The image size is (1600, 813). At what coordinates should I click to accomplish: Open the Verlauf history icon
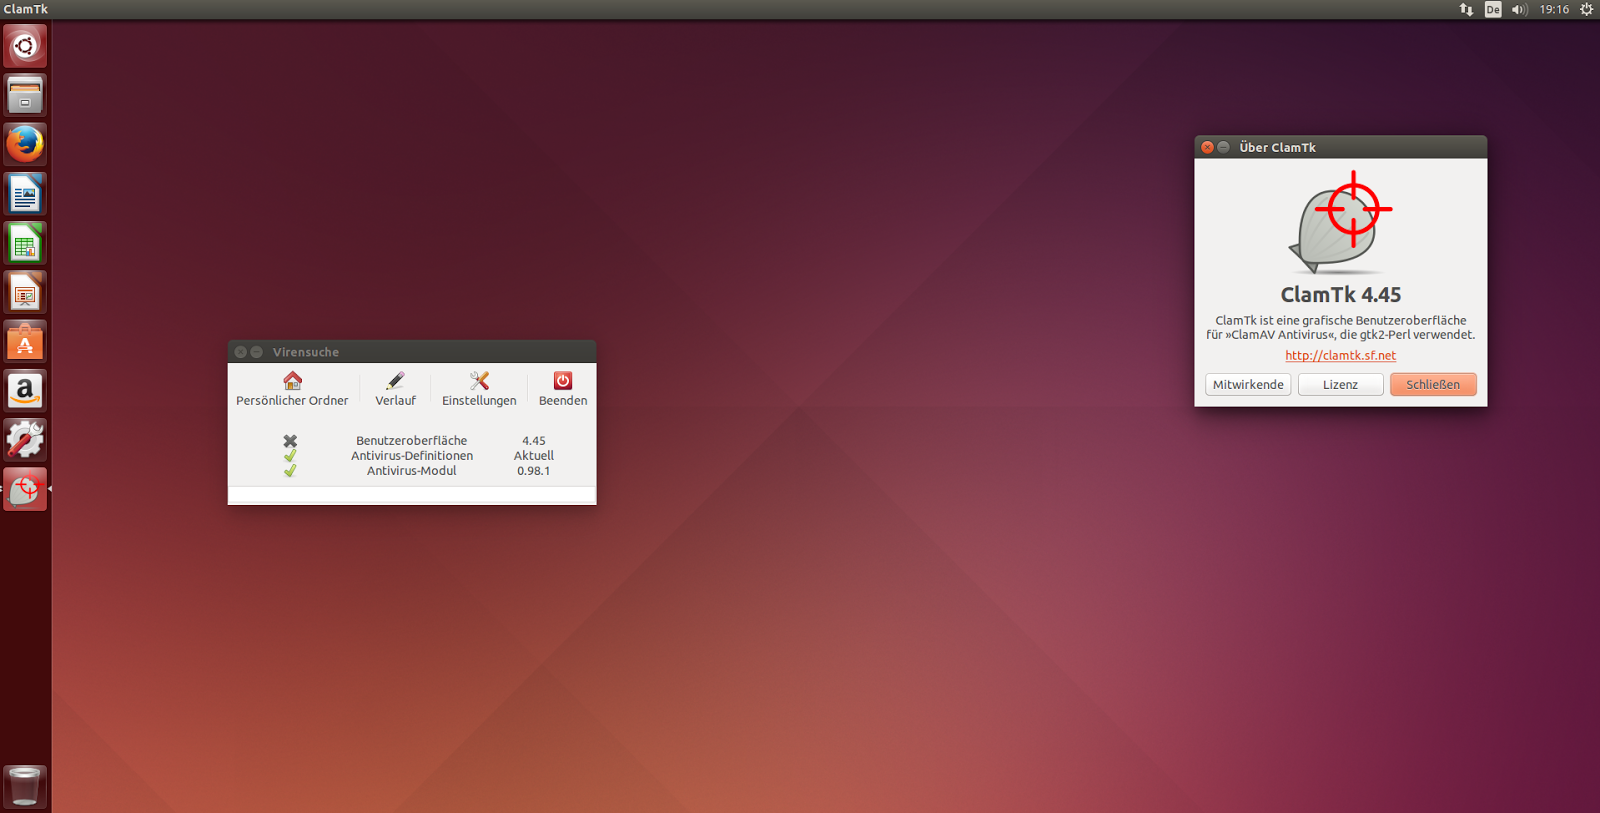tap(395, 380)
